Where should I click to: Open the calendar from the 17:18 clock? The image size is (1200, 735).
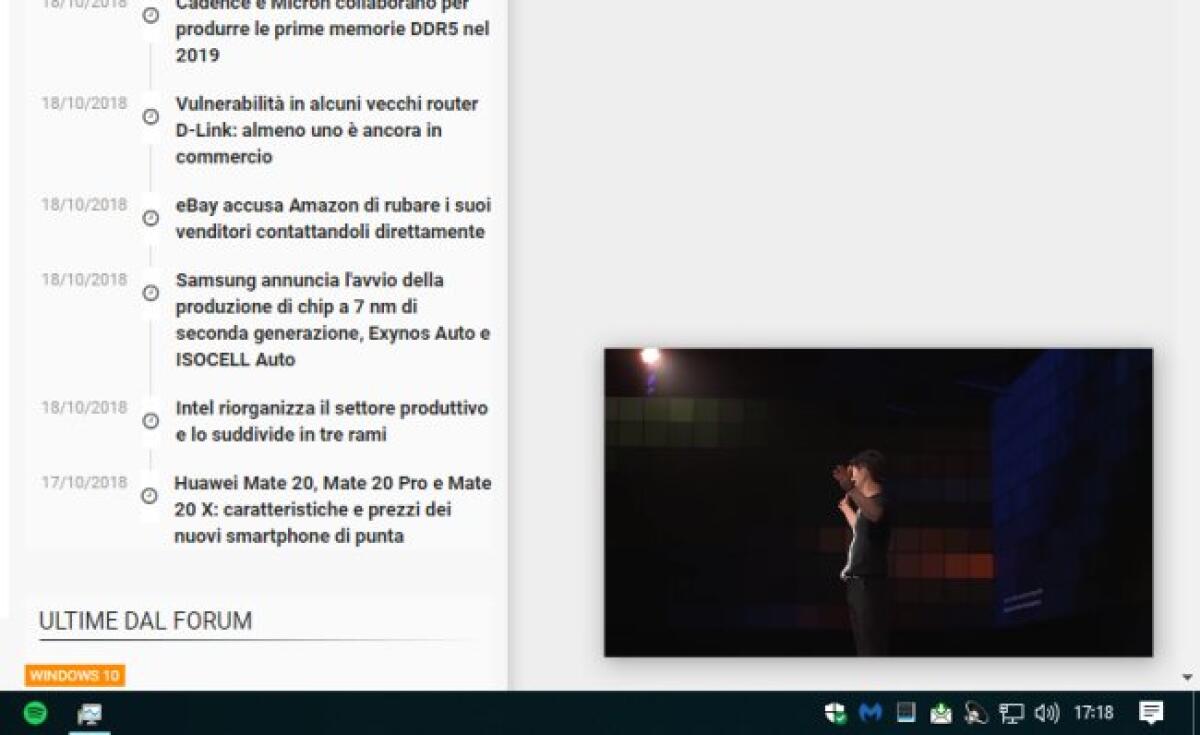(1093, 713)
